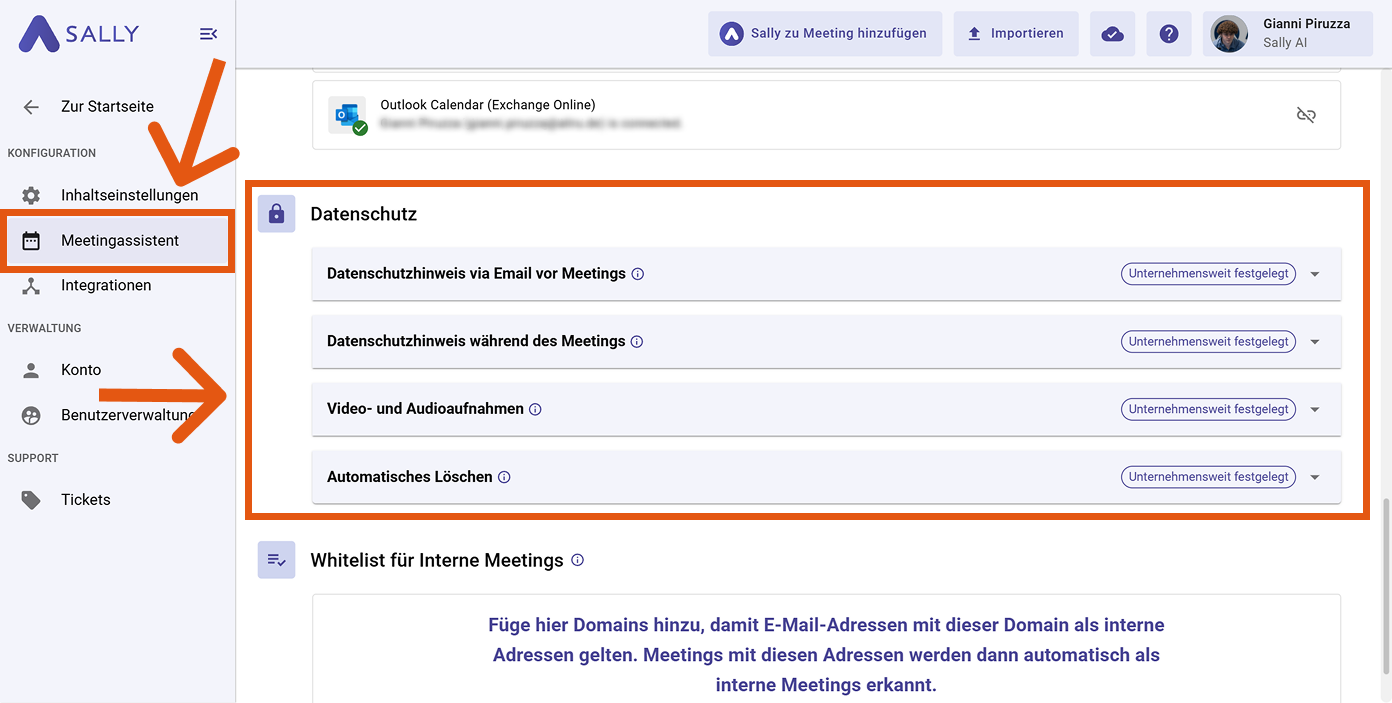Unlink the Outlook Calendar connection

point(1306,115)
